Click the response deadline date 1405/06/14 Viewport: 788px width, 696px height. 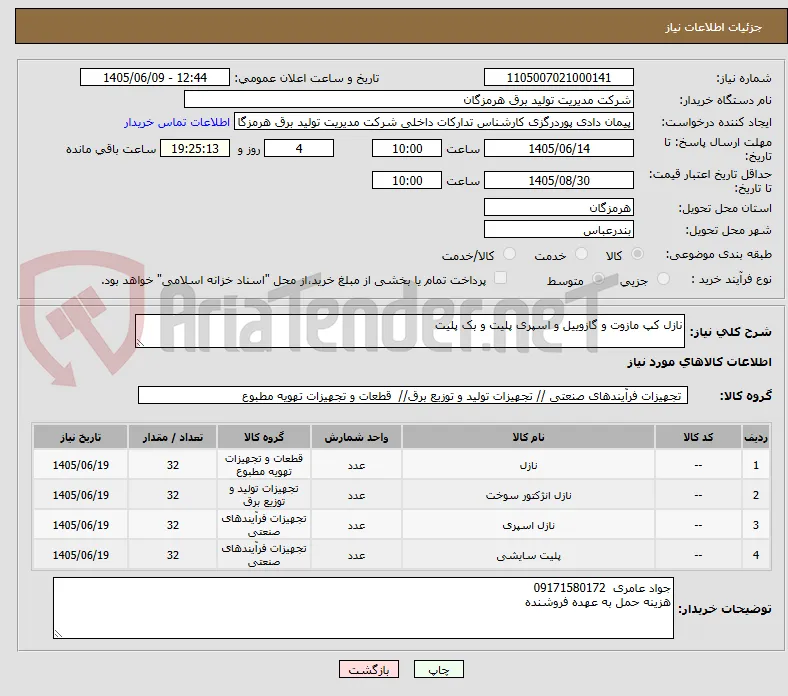tap(558, 148)
